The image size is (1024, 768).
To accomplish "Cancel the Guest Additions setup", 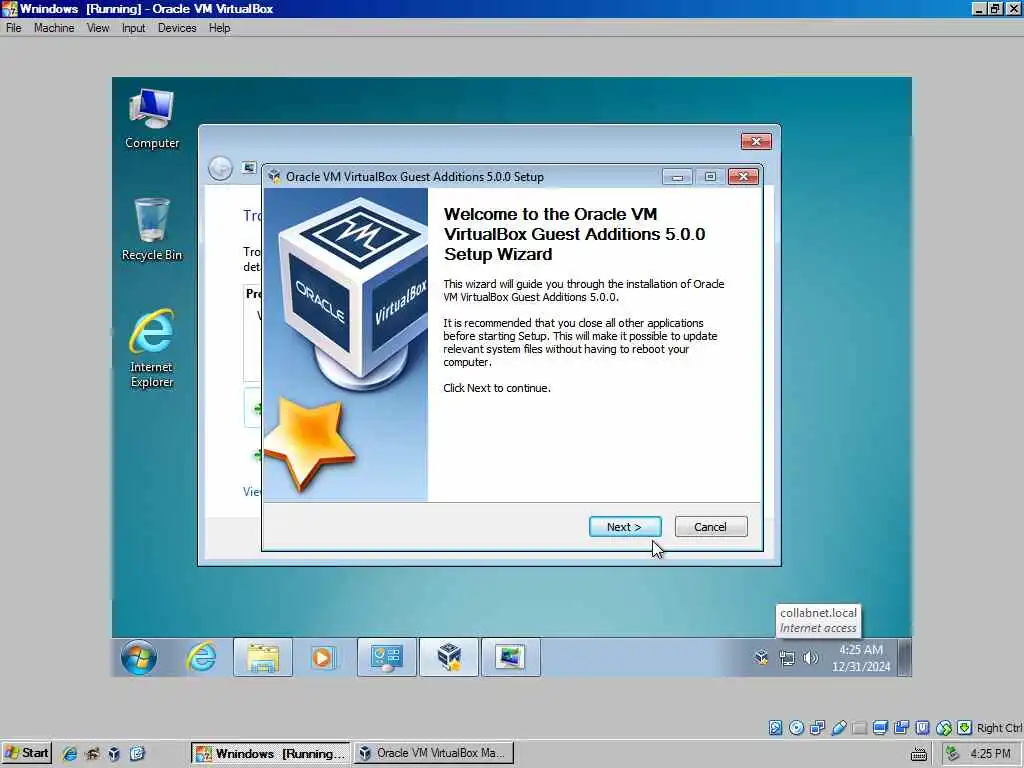I will [x=711, y=526].
